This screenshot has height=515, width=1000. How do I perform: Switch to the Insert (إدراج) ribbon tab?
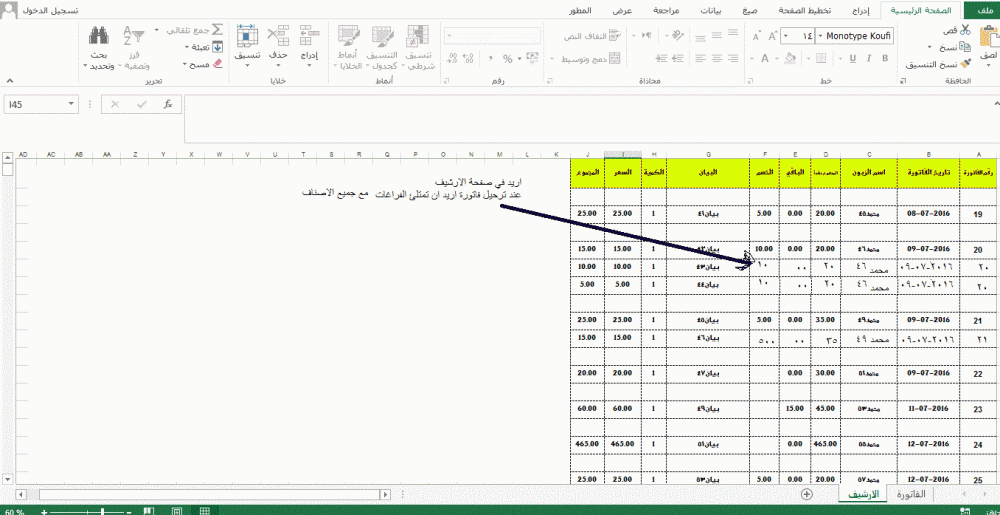click(x=861, y=11)
